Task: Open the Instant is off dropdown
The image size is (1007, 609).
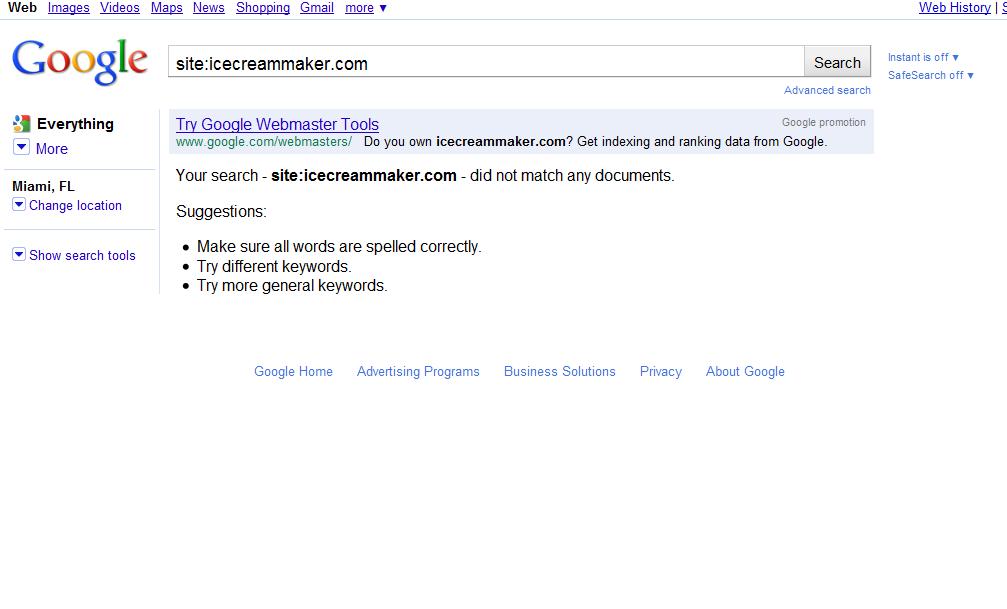Action: [923, 57]
